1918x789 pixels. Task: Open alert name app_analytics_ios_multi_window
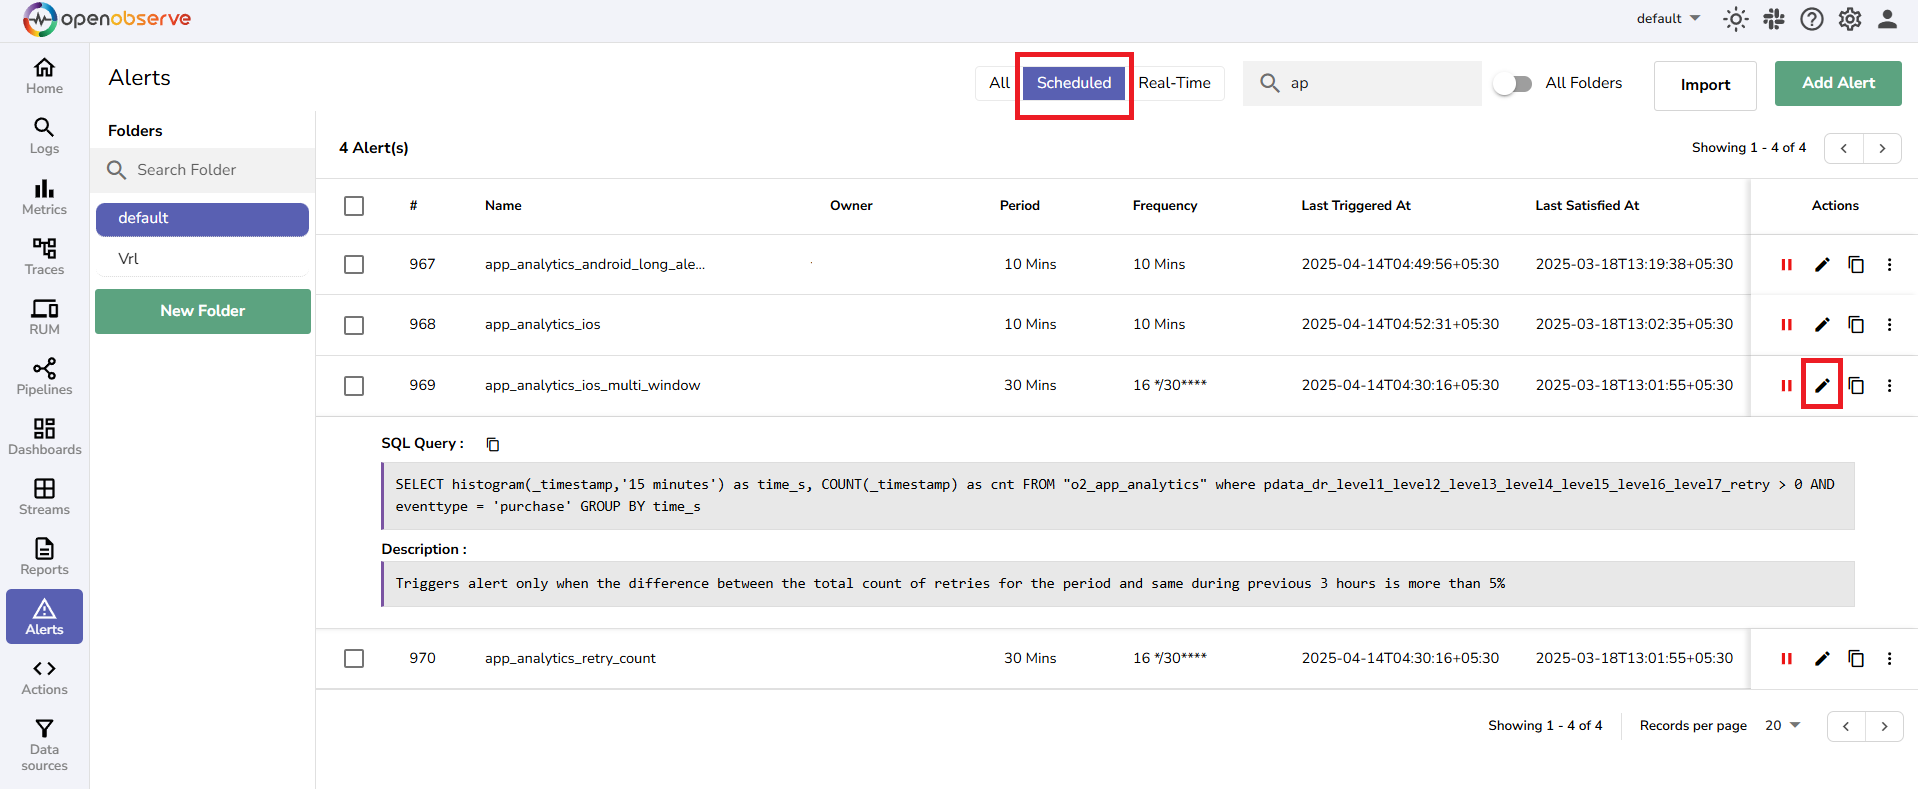[x=592, y=386]
